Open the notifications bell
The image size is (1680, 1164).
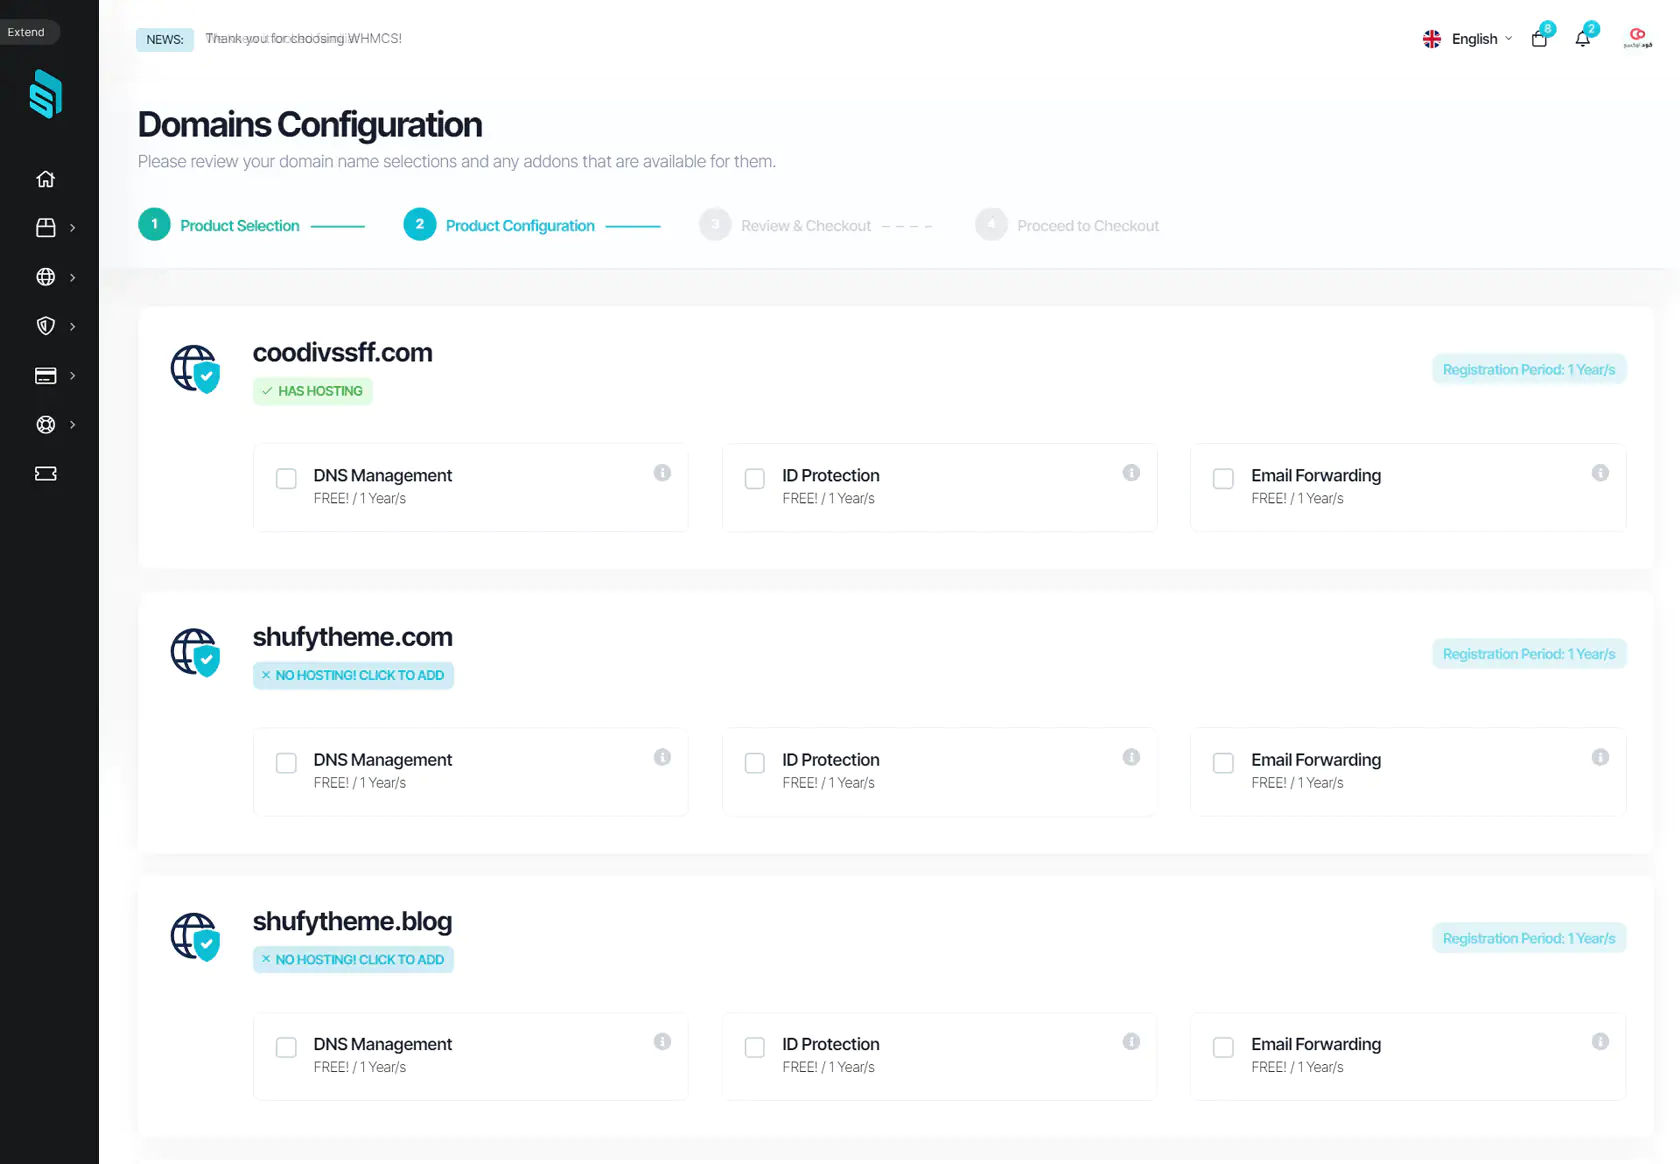coord(1583,39)
